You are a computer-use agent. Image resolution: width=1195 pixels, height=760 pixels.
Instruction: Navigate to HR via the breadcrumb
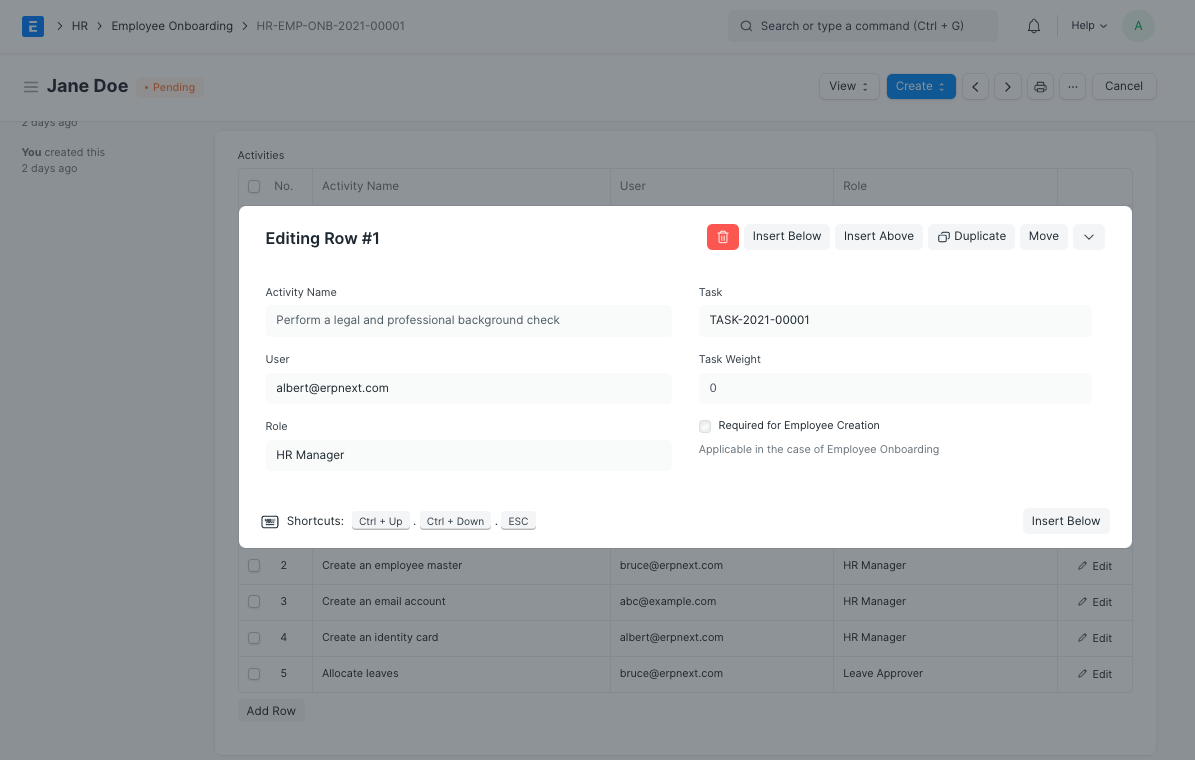(x=80, y=25)
